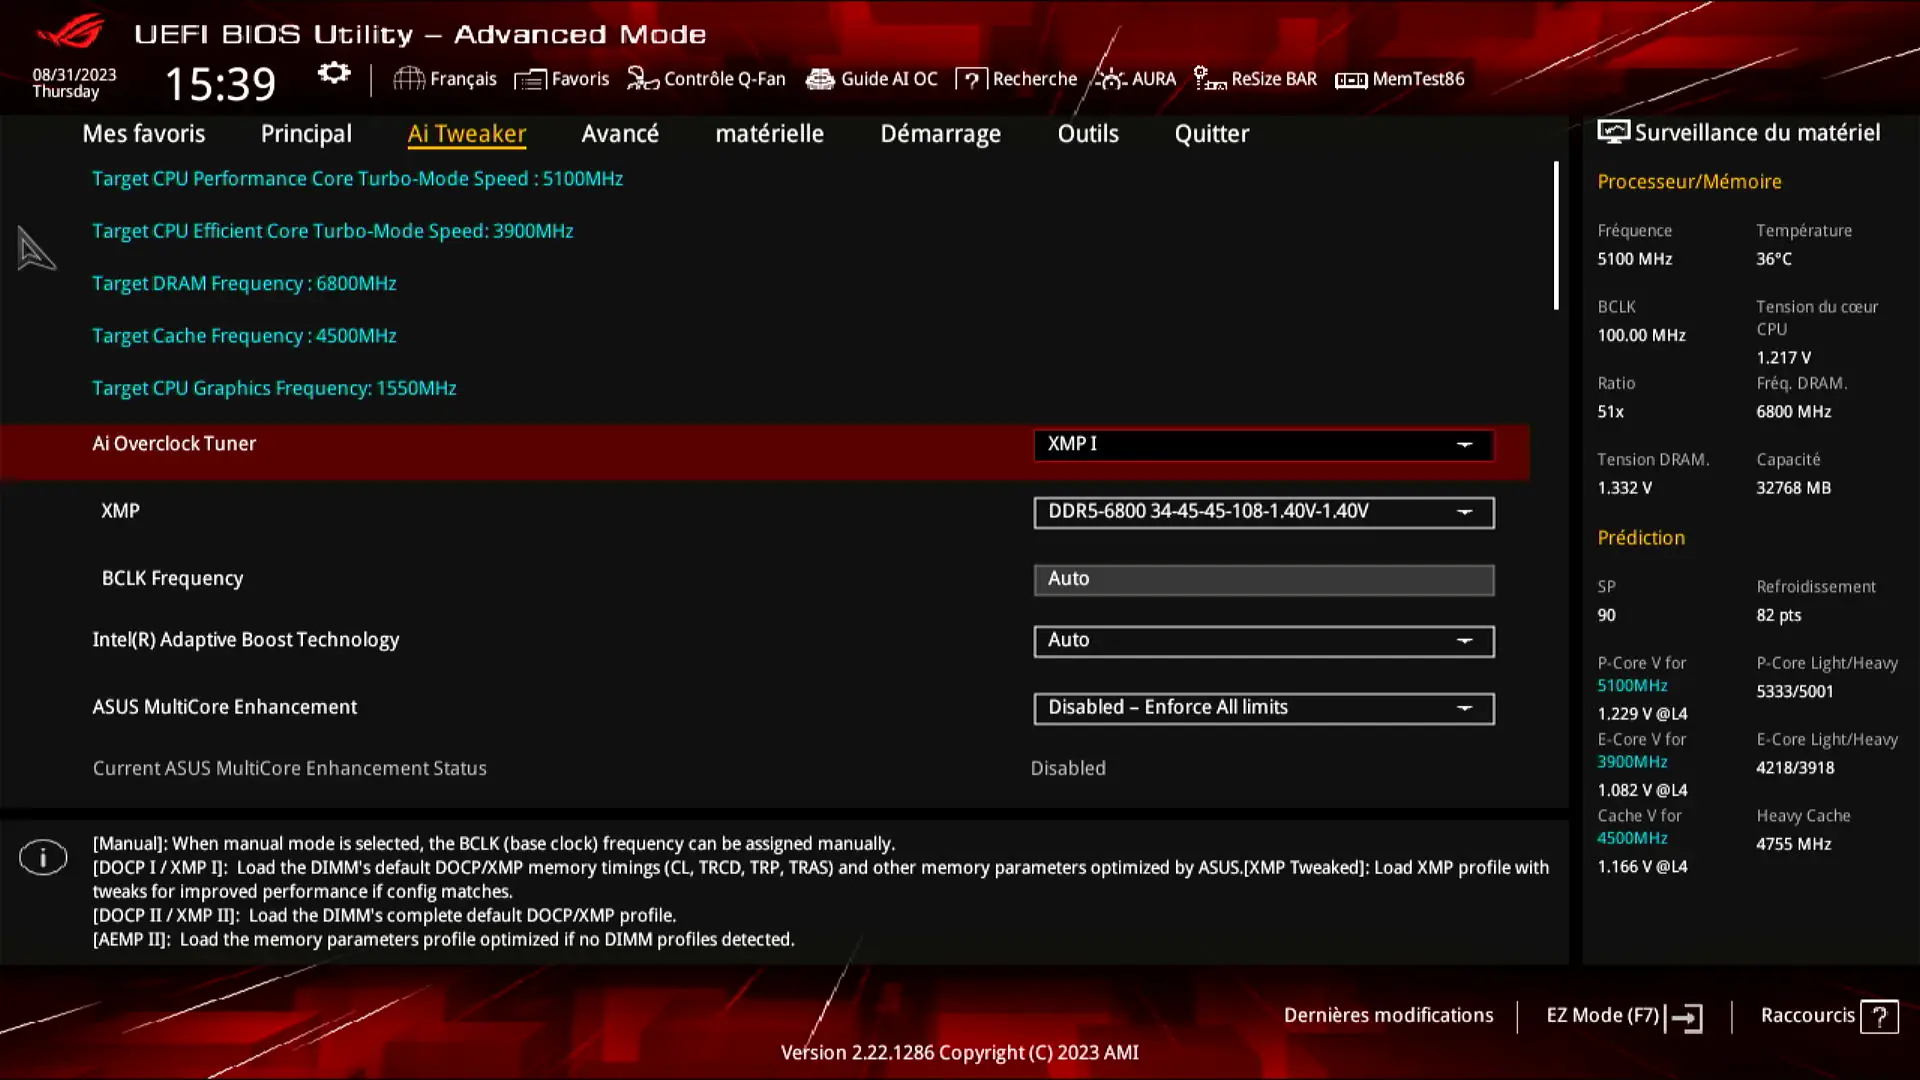The image size is (1920, 1080).
Task: Open the ASUS MultiCore Enhancement dropdown
Action: pyautogui.click(x=1264, y=708)
